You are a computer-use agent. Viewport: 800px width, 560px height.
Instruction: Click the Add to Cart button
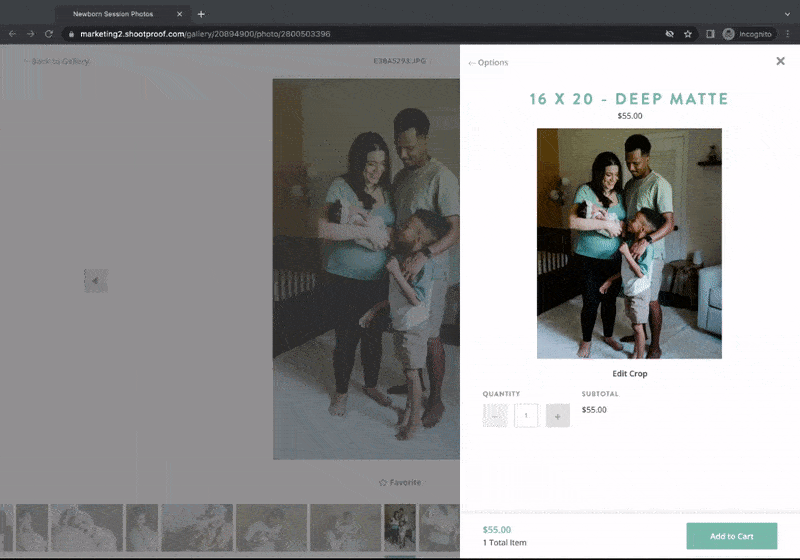click(x=731, y=536)
